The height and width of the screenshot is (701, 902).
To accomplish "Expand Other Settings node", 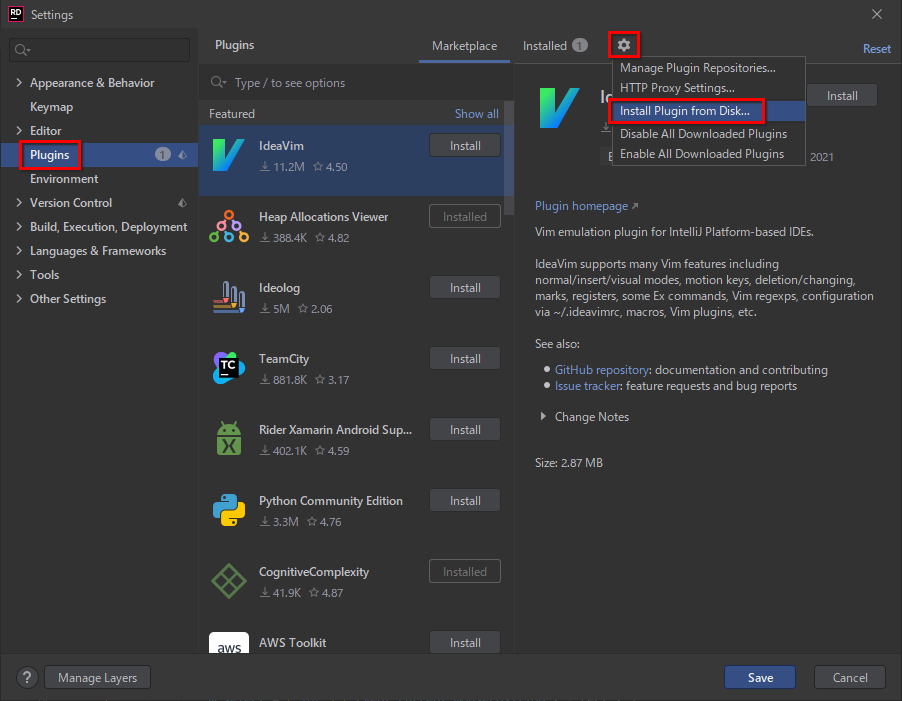I will tap(19, 298).
